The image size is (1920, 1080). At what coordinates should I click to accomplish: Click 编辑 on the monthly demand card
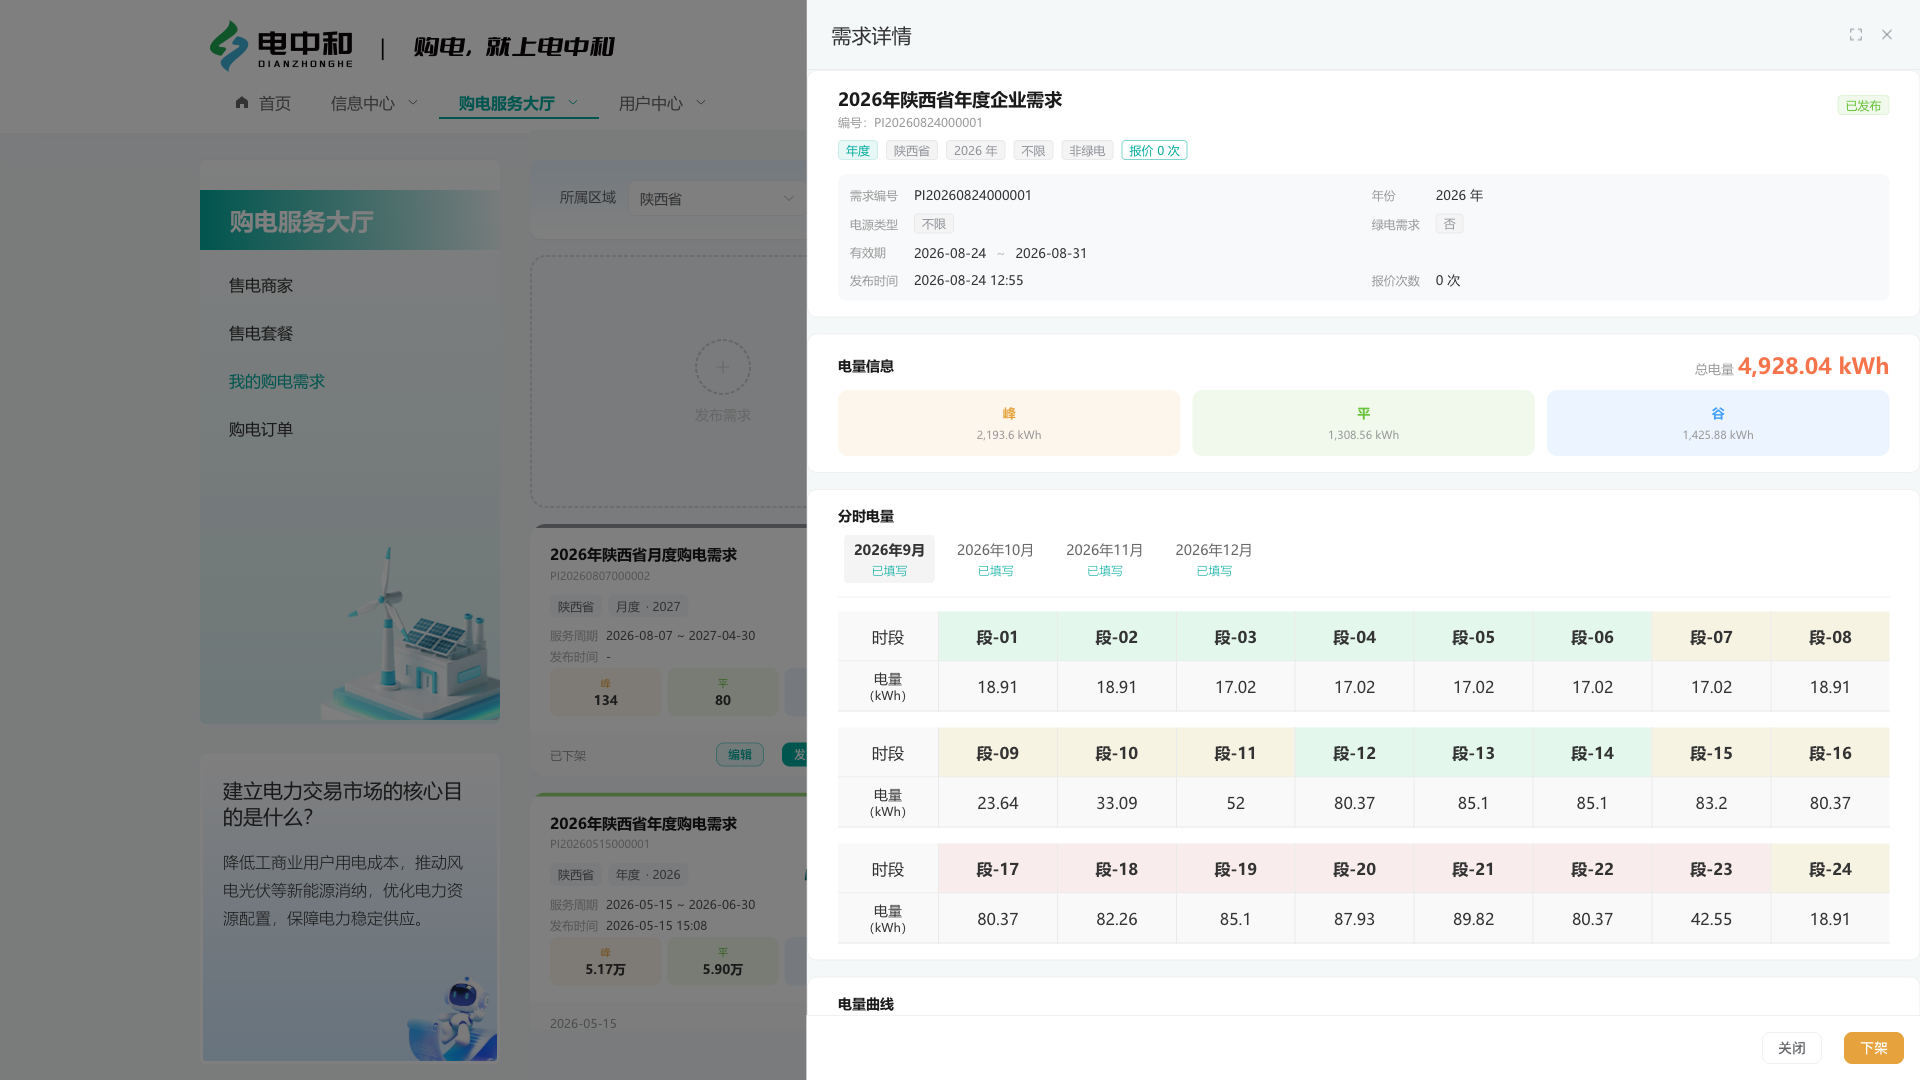(x=740, y=755)
